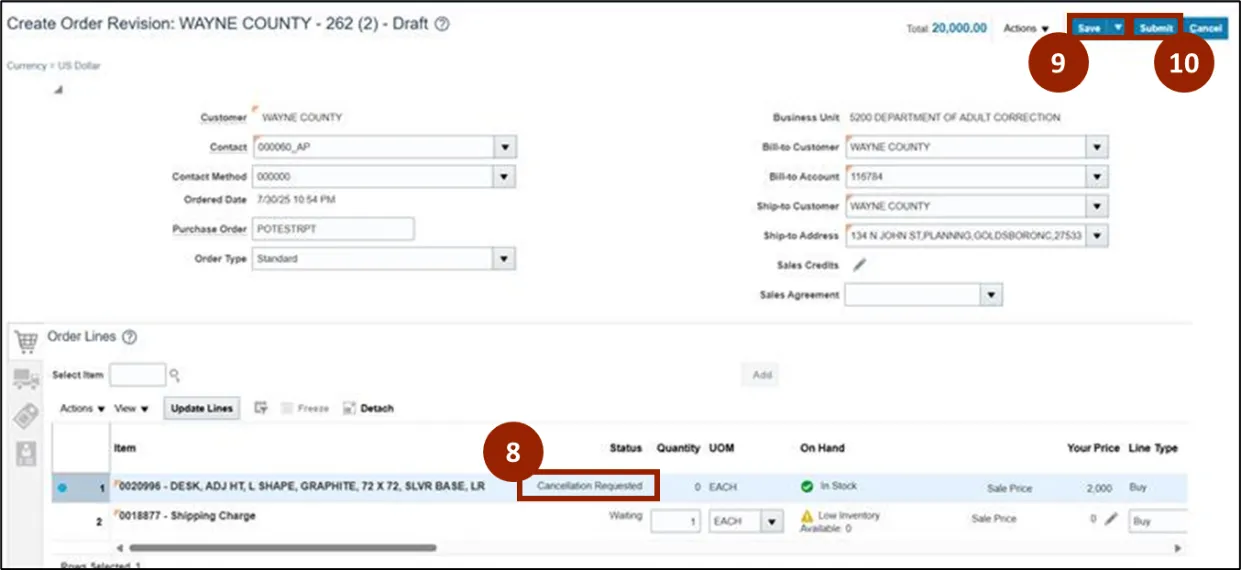Click help icon next to Order Lines
Viewport: 1241px width, 570px height.
[129, 337]
